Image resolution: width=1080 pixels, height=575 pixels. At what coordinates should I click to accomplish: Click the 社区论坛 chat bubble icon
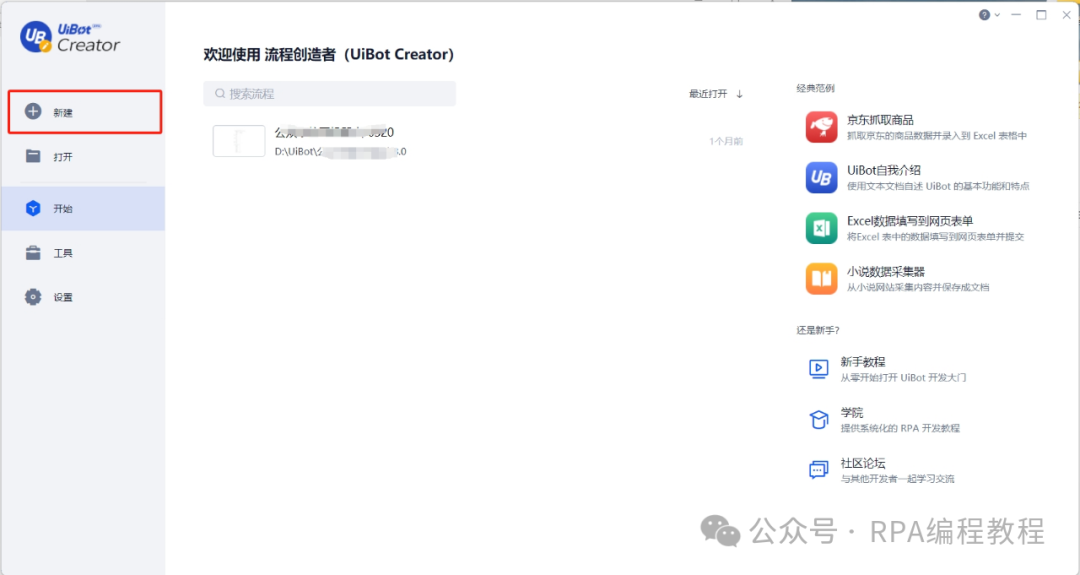818,470
